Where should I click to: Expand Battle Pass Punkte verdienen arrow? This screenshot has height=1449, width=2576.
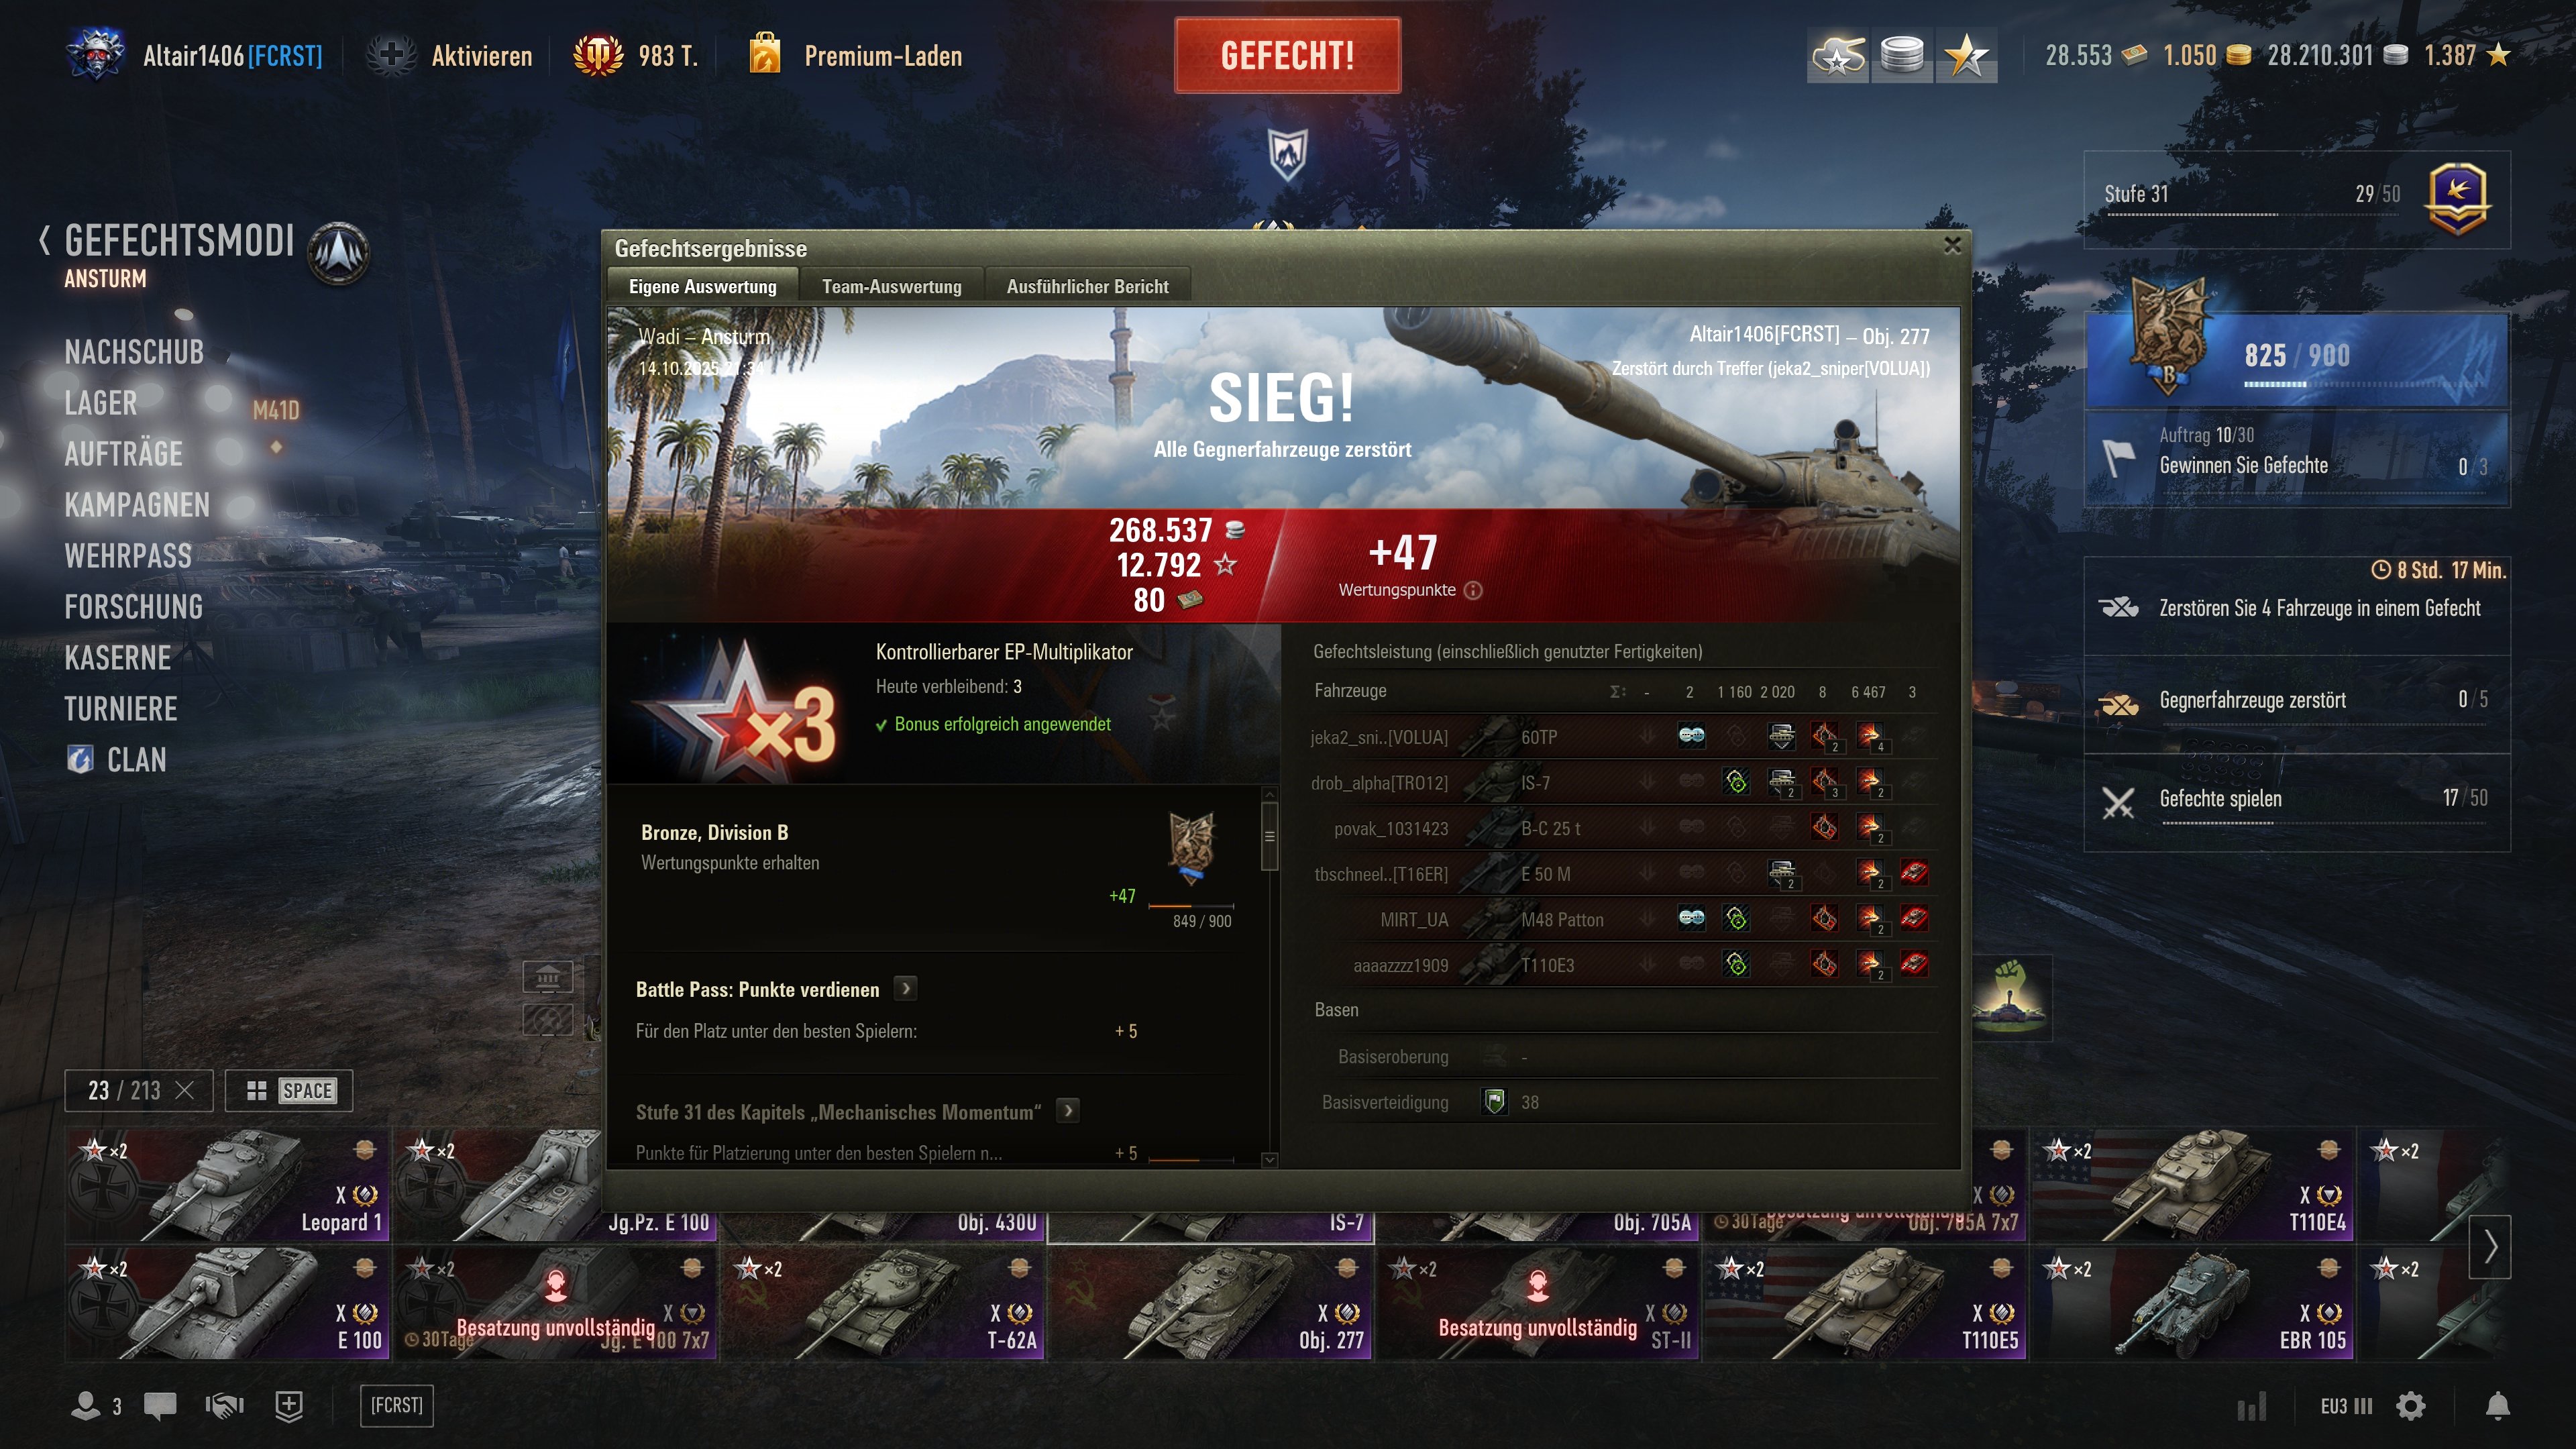905,988
